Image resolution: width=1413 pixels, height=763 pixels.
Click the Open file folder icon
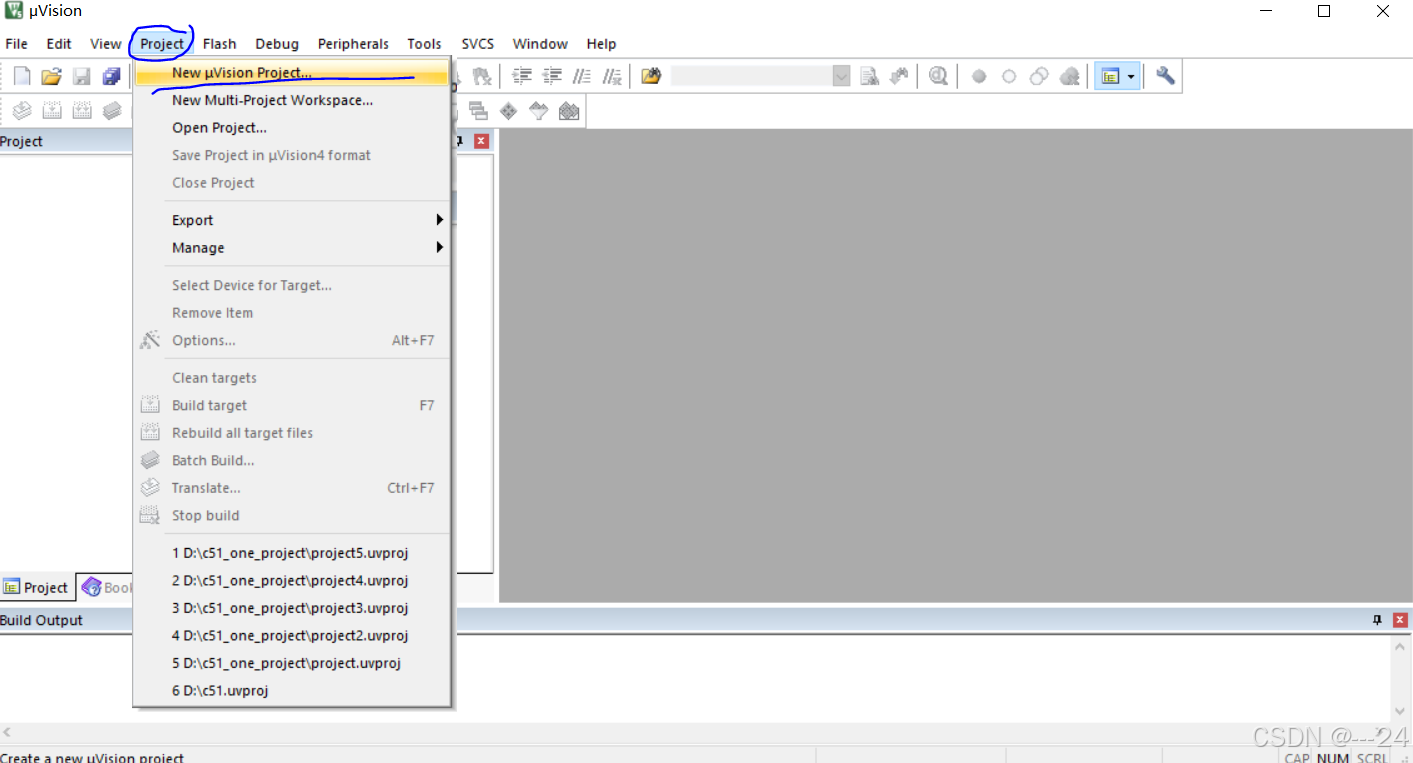click(52, 76)
